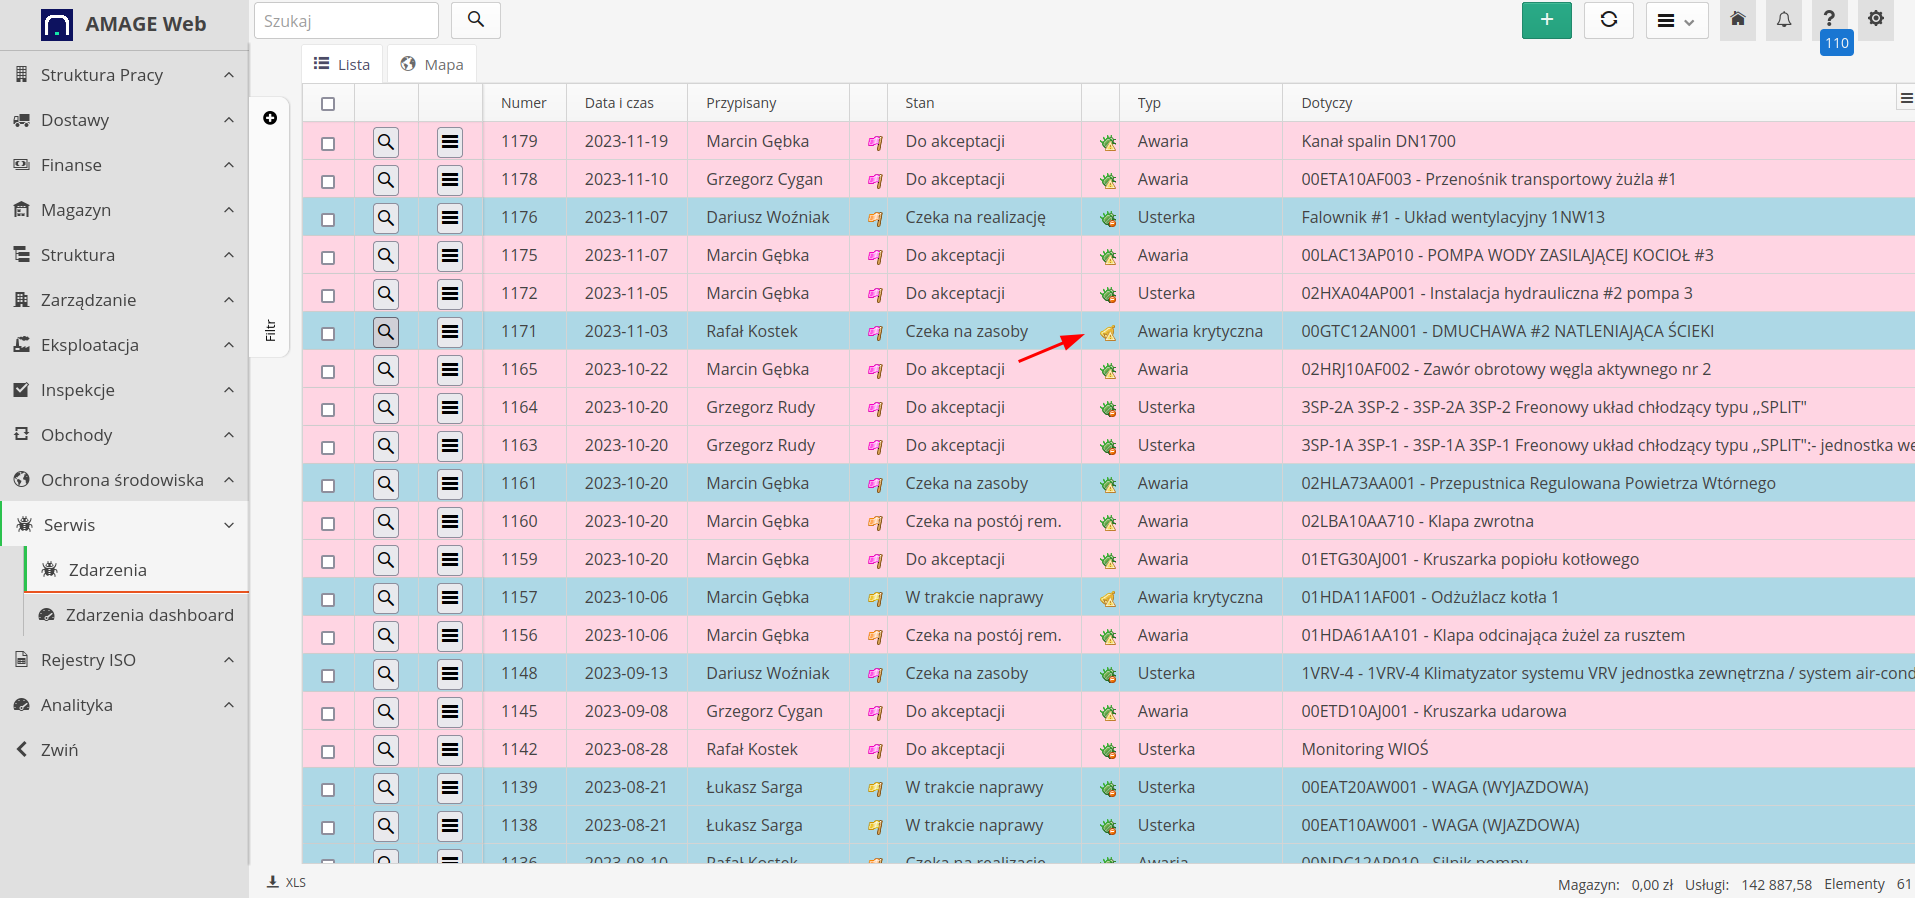The image size is (1915, 898).
Task: Select the checkbox for event 1171
Action: [x=328, y=334]
